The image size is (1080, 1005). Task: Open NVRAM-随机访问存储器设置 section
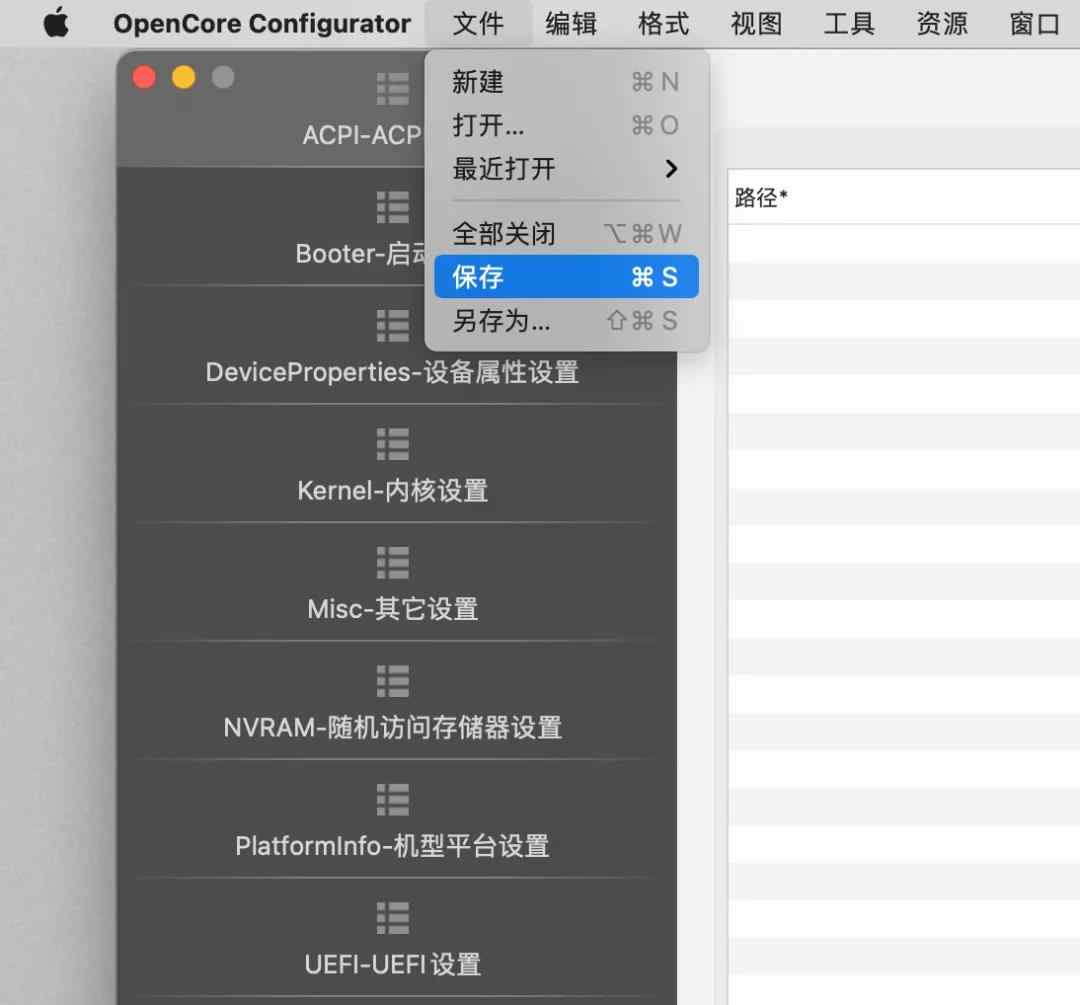[393, 728]
